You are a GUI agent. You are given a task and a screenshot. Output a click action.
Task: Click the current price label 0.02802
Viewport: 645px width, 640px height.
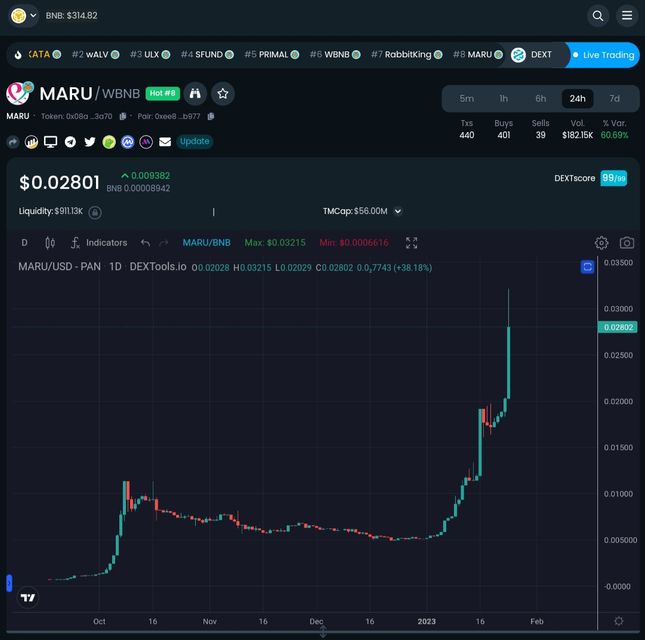(x=617, y=327)
